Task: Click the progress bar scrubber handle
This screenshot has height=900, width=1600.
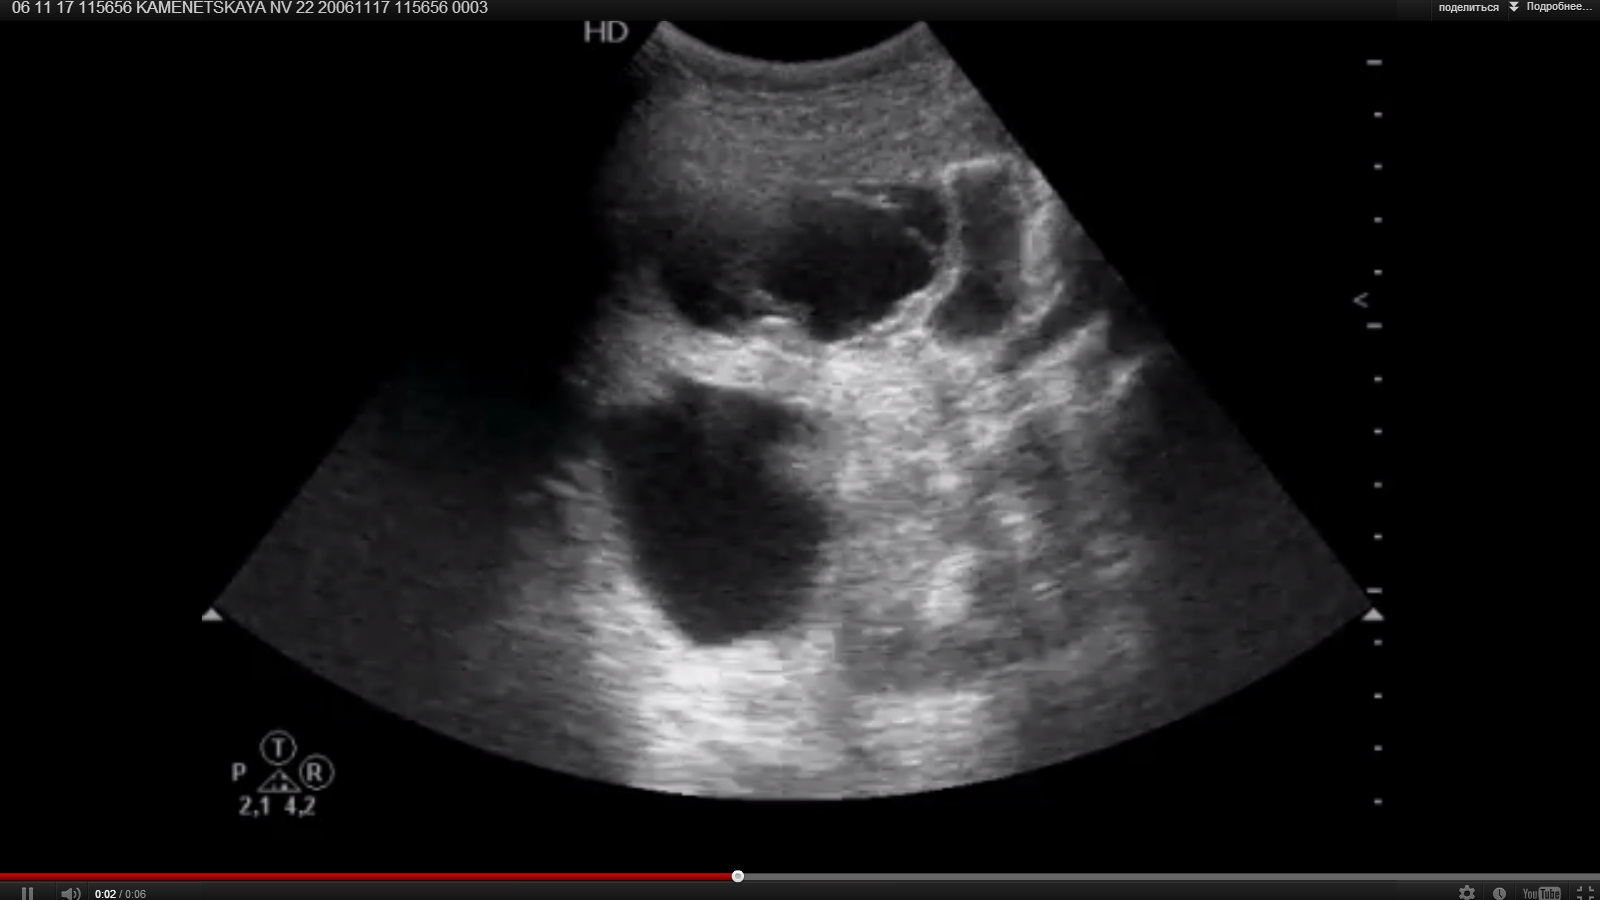Action: coord(738,876)
